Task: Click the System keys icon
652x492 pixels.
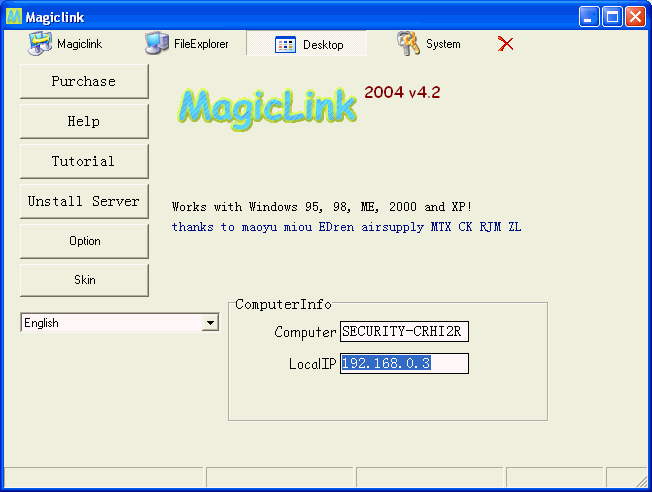Action: 408,43
